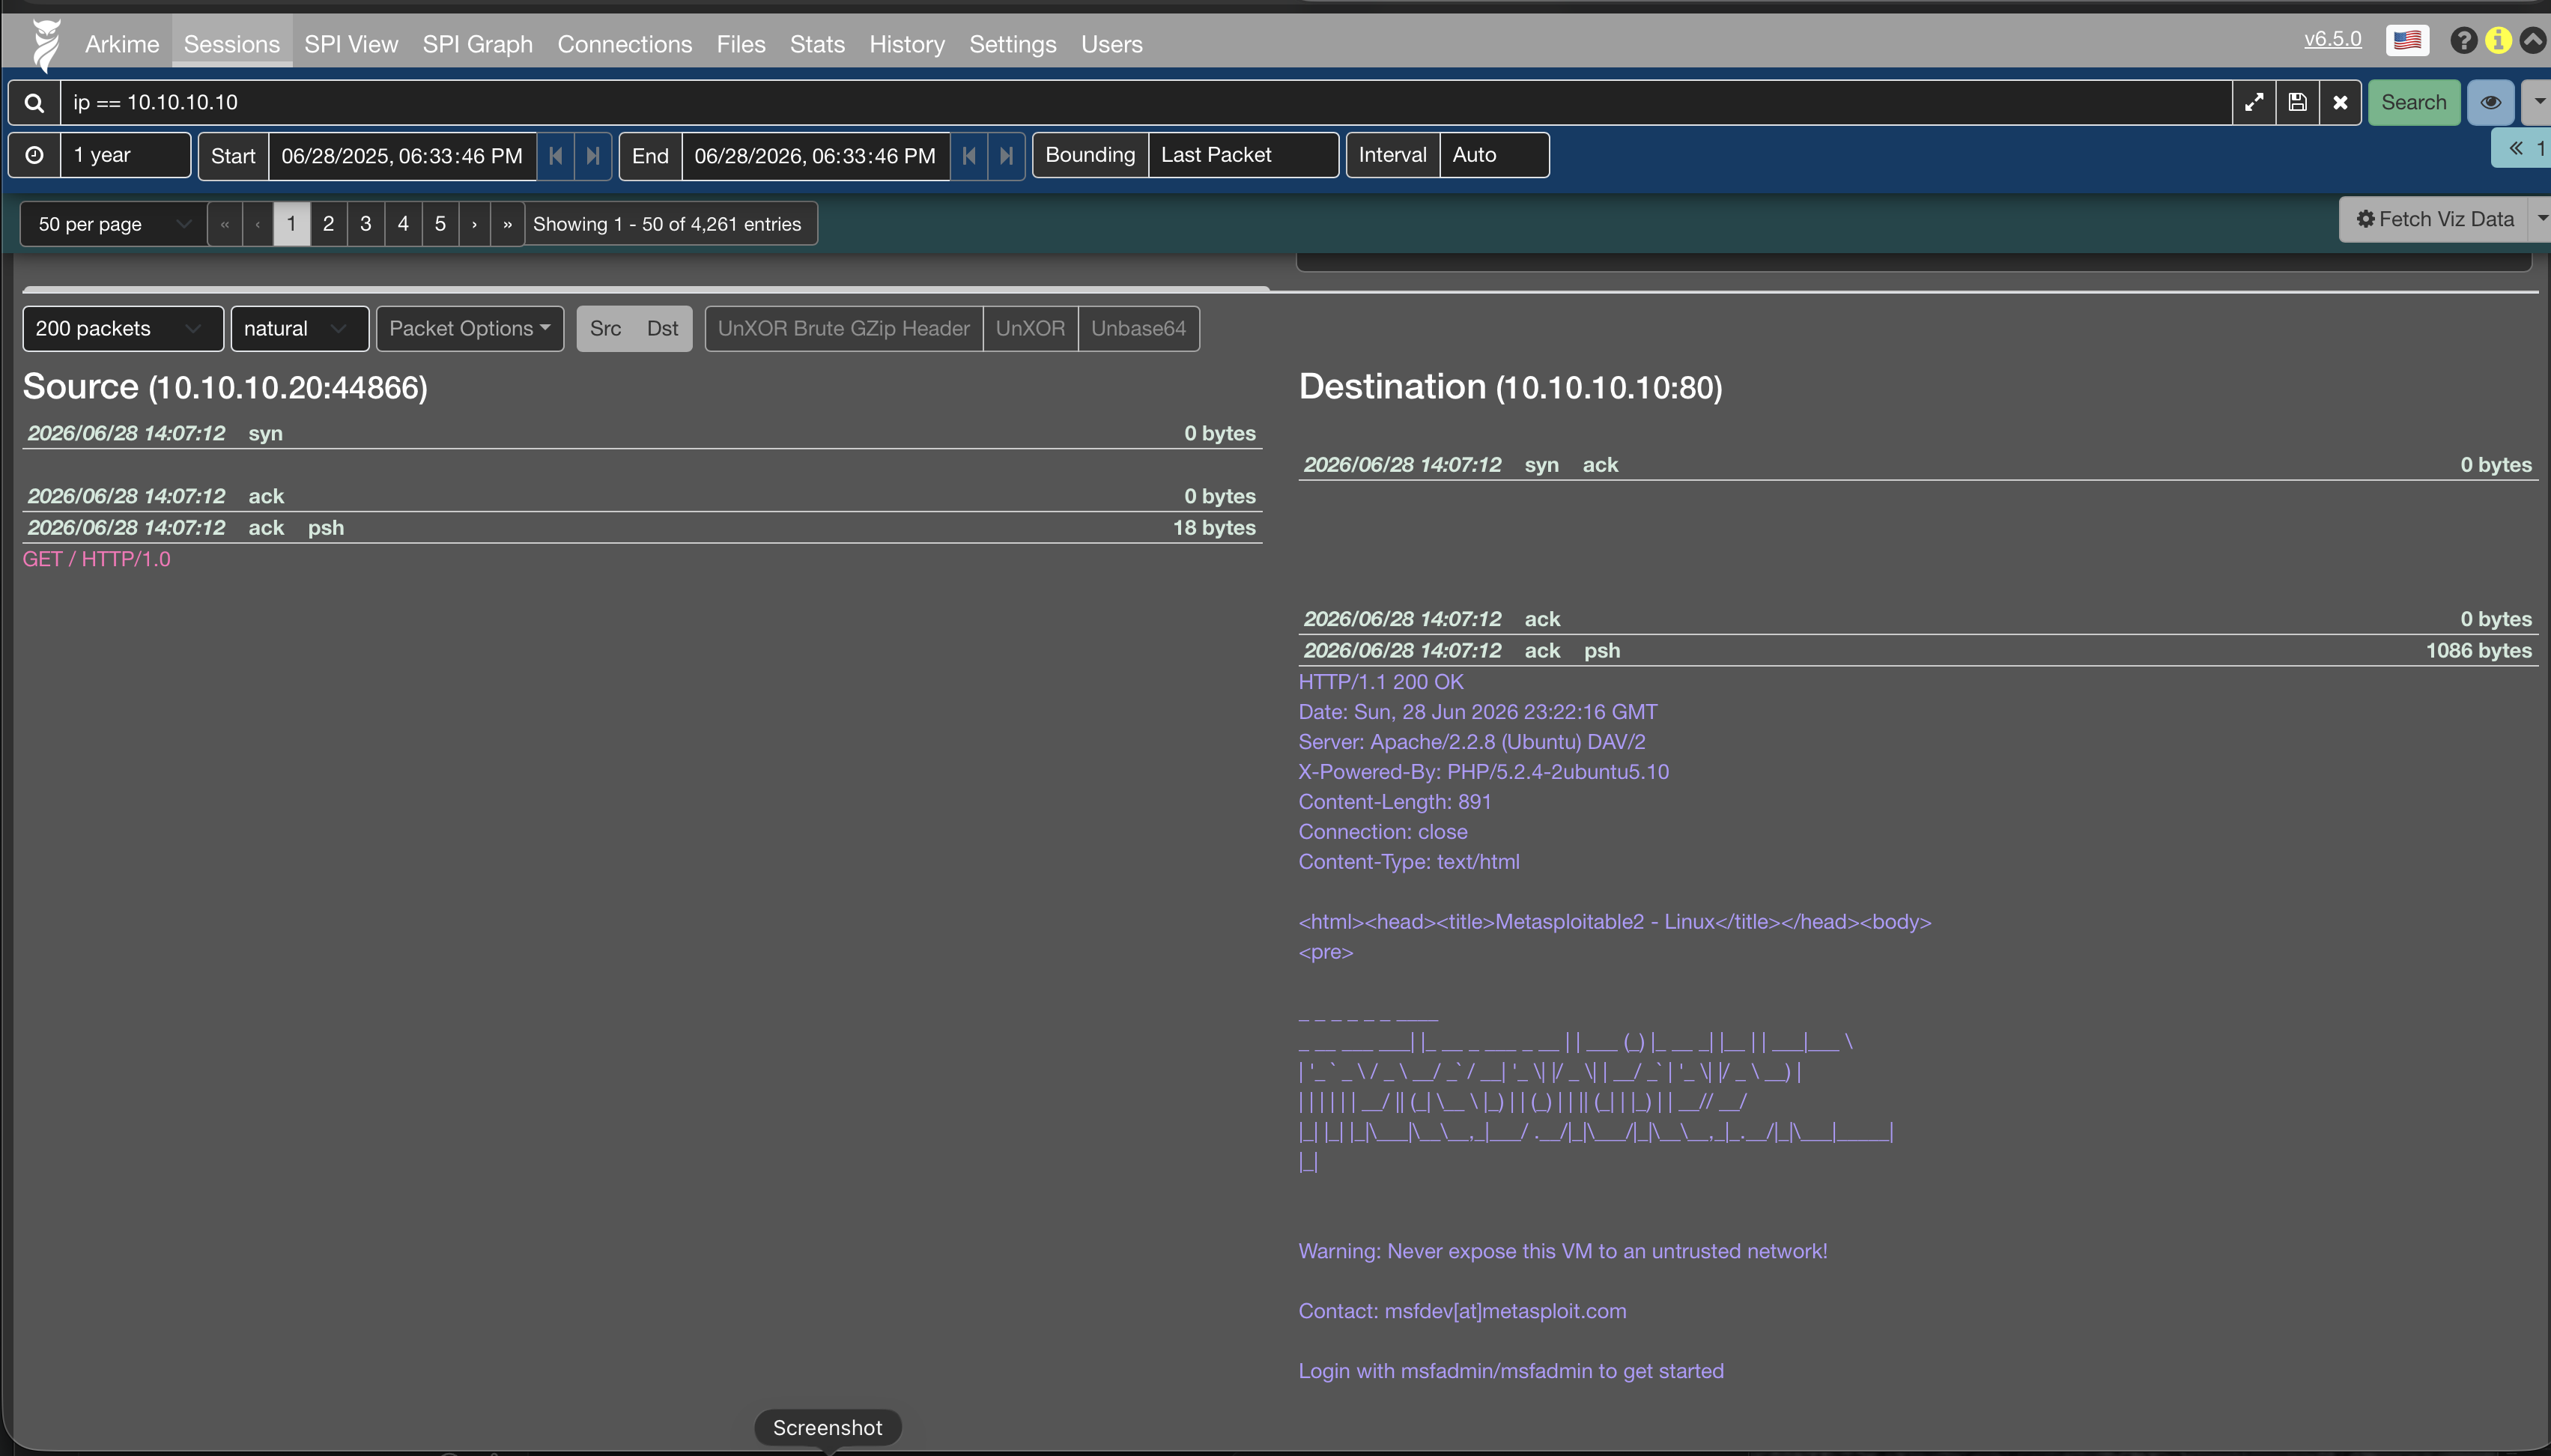Screen dimensions: 2551x1456
Task: Step Start time backward
Action: 556,156
